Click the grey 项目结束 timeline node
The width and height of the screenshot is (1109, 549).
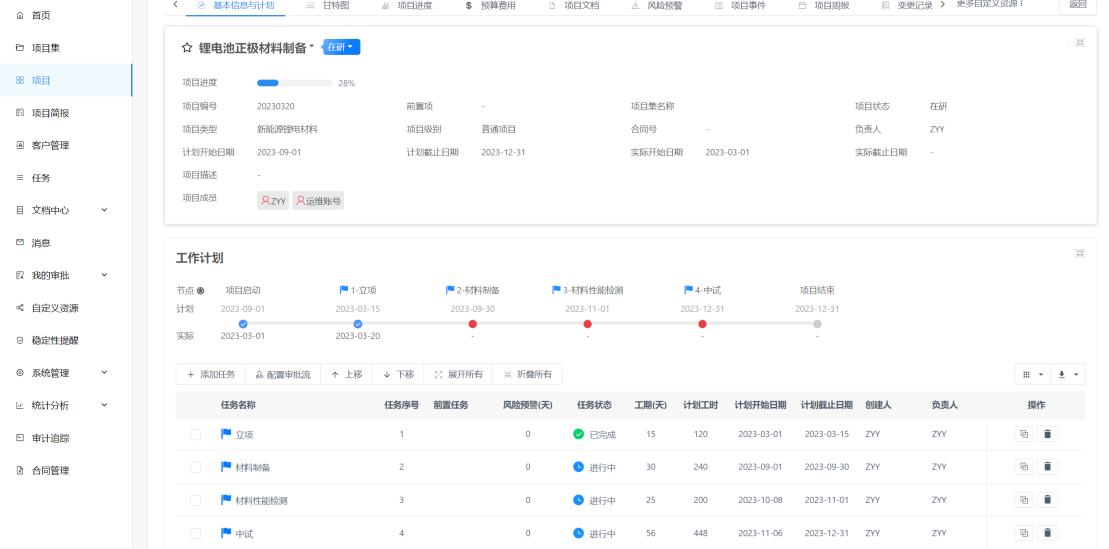[818, 324]
